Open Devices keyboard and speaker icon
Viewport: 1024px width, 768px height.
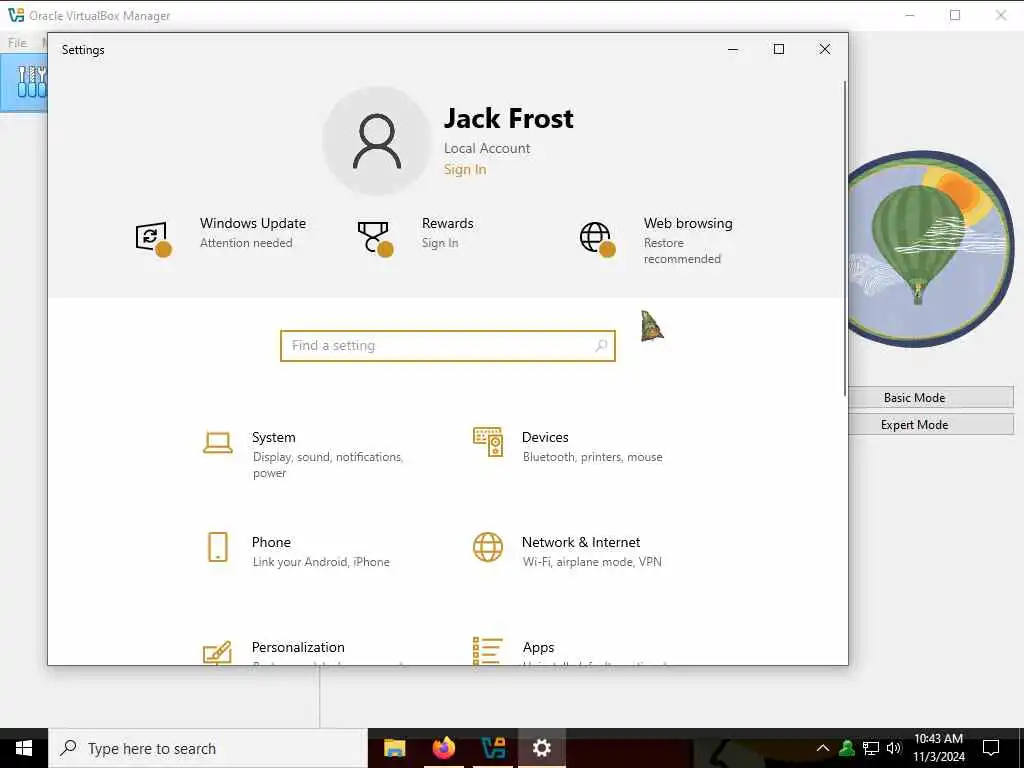coord(488,442)
